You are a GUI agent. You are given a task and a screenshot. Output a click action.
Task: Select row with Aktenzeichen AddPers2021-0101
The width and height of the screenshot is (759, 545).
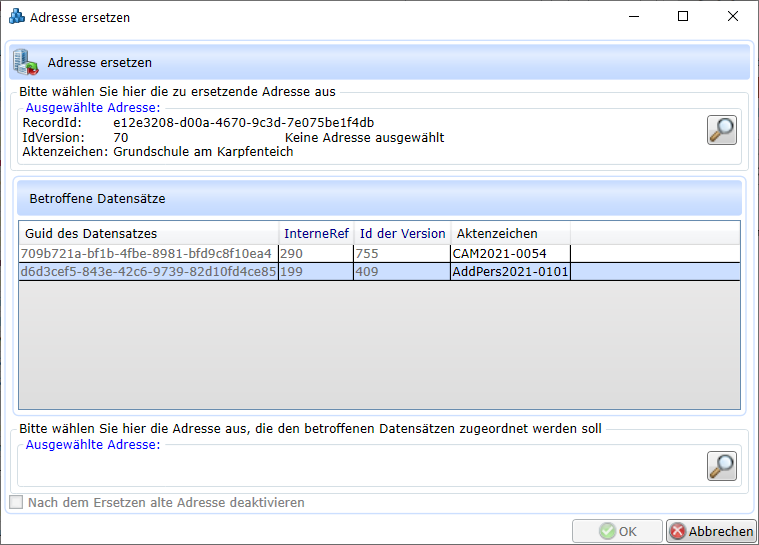click(510, 272)
